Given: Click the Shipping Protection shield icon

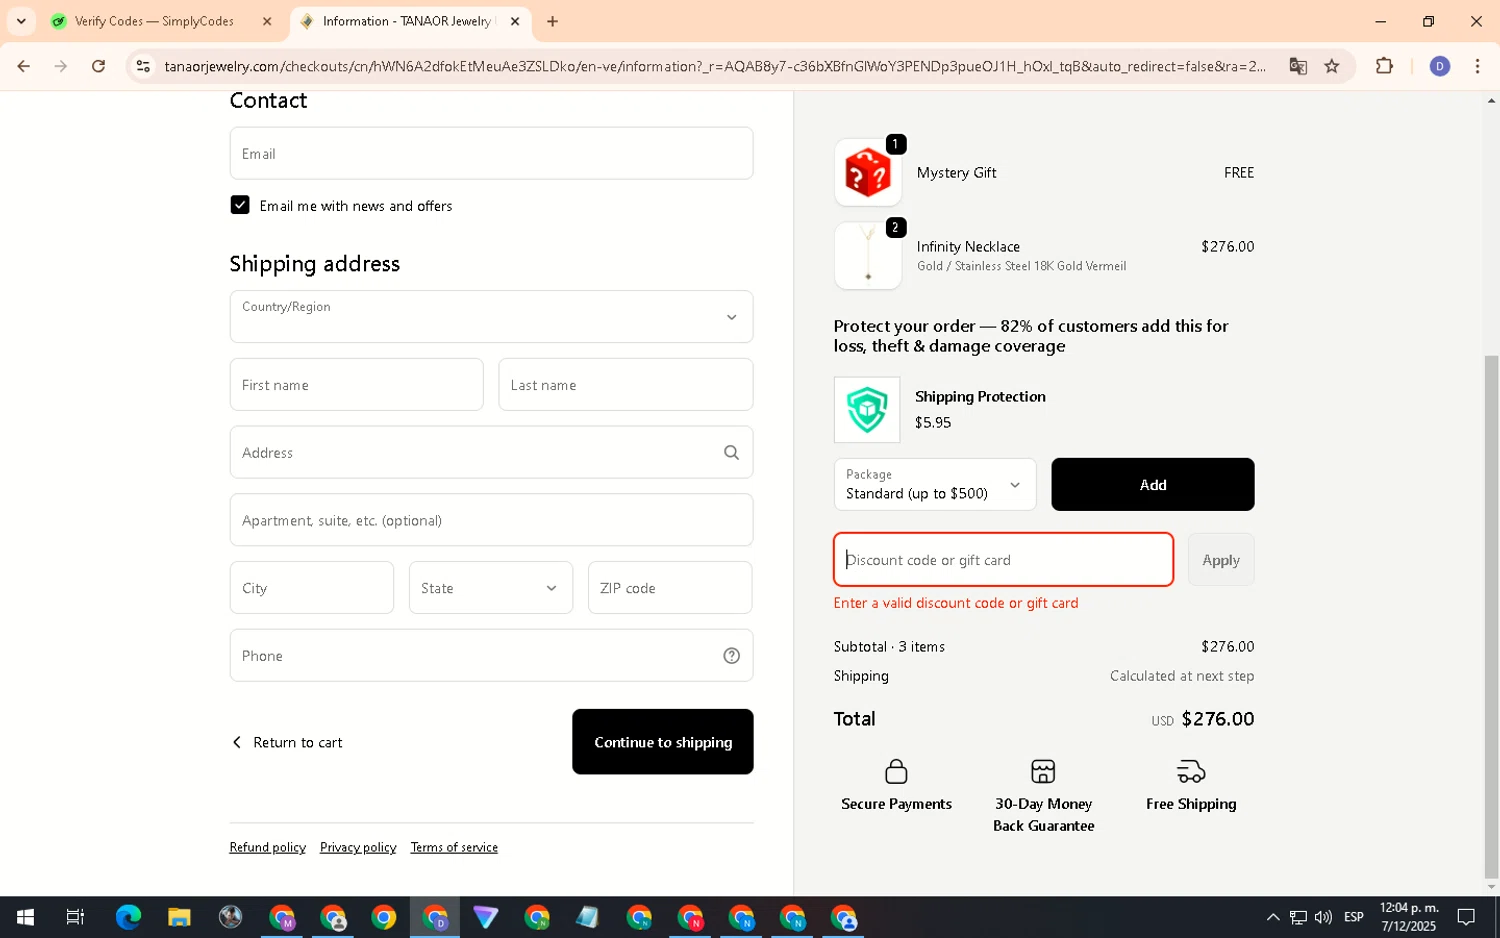Looking at the screenshot, I should coord(867,410).
